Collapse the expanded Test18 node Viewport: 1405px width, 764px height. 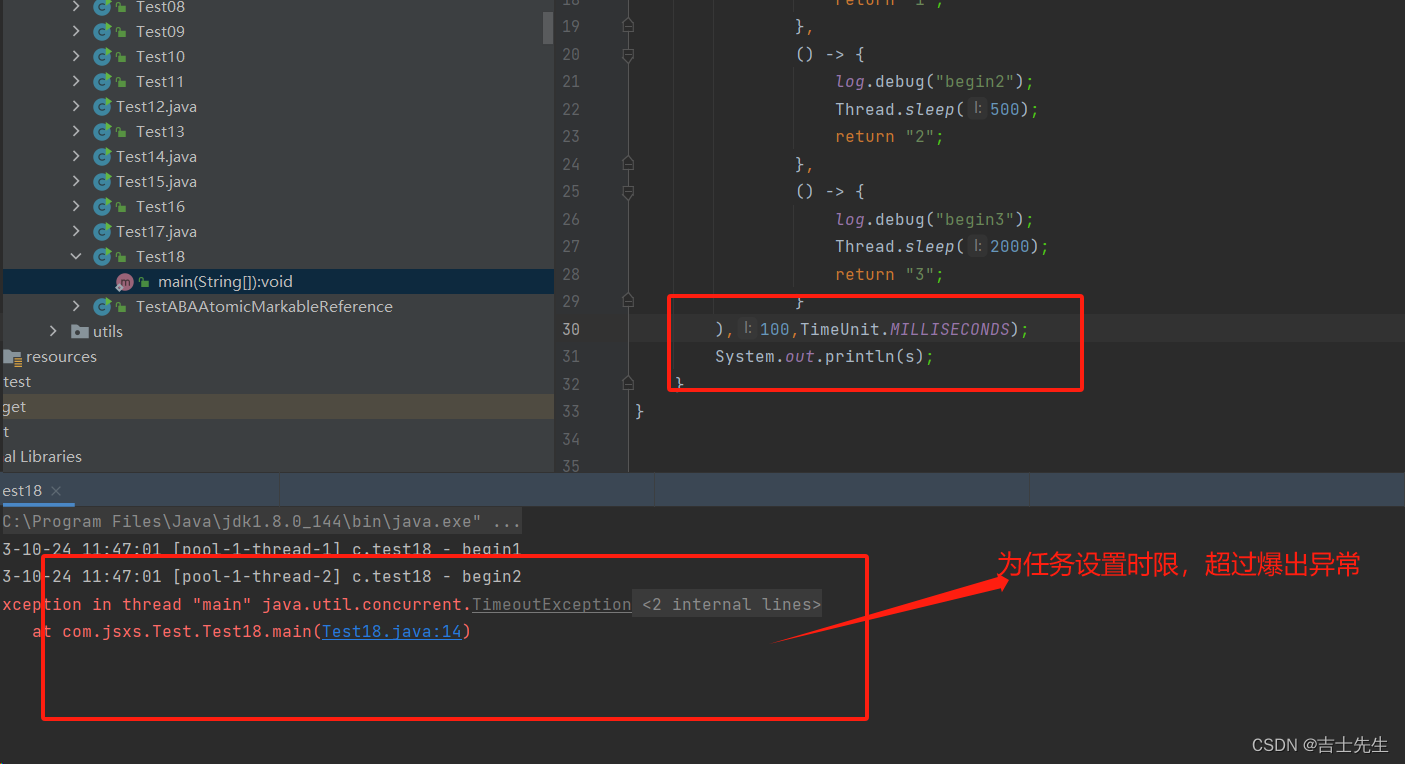76,256
